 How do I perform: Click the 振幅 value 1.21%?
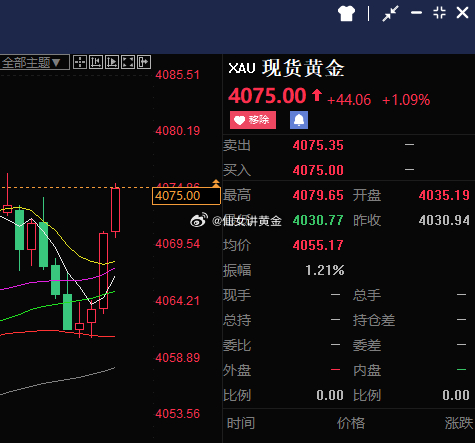[325, 270]
